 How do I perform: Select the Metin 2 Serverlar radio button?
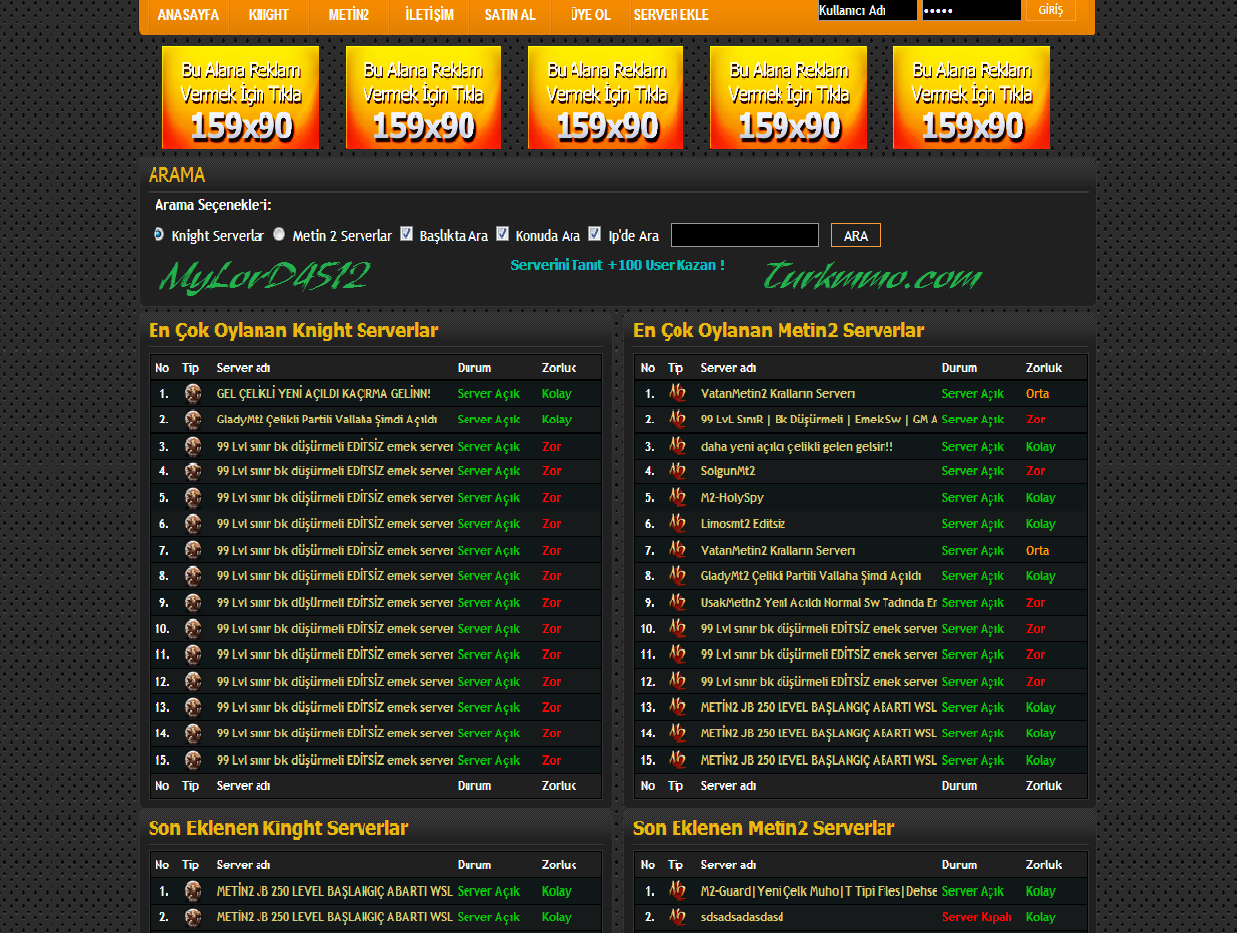coord(279,234)
